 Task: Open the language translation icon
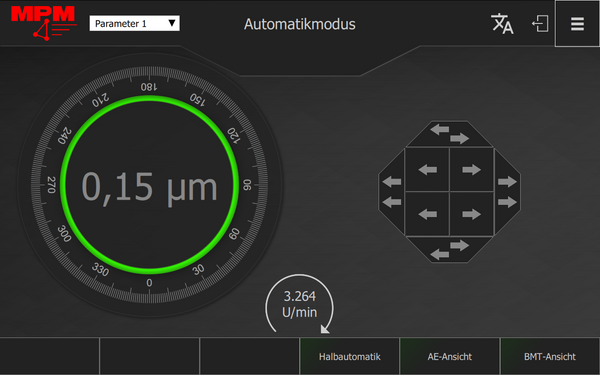pyautogui.click(x=502, y=24)
